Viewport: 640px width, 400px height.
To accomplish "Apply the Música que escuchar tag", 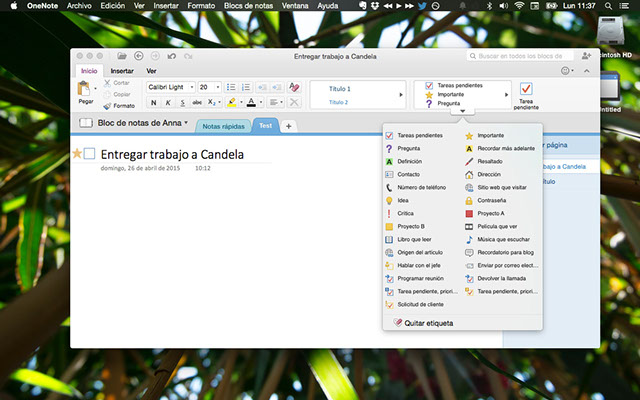I will click(x=502, y=239).
